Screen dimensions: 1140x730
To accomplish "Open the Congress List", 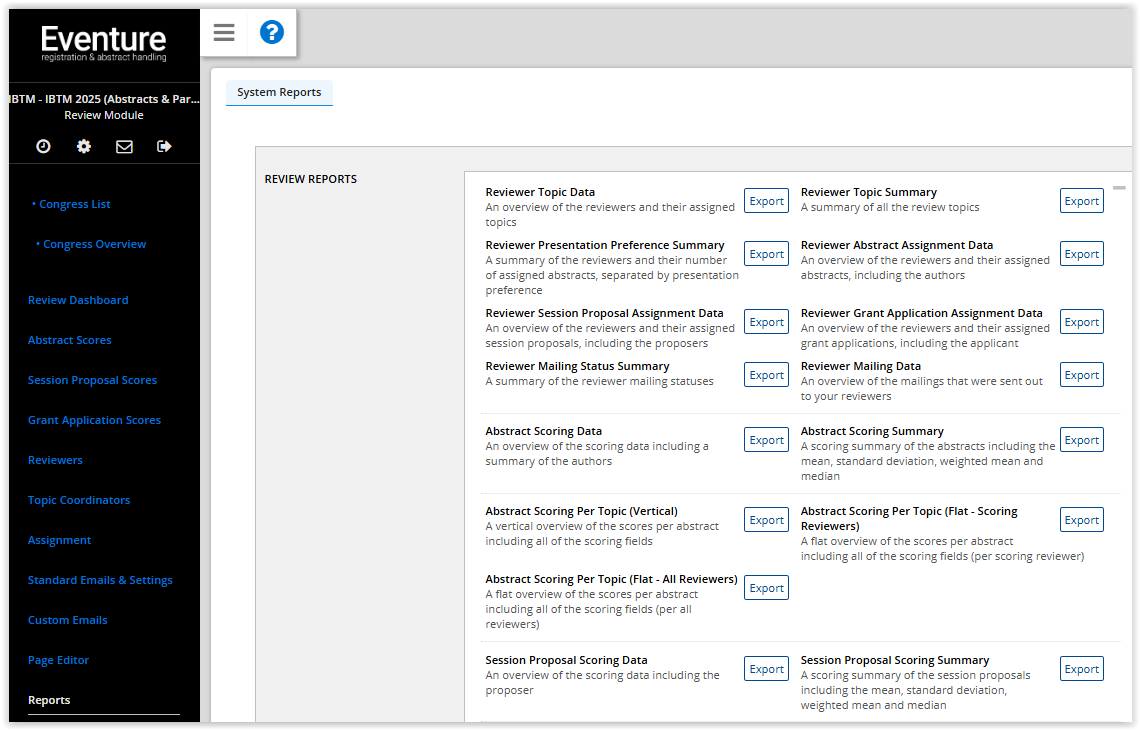I will click(x=73, y=203).
